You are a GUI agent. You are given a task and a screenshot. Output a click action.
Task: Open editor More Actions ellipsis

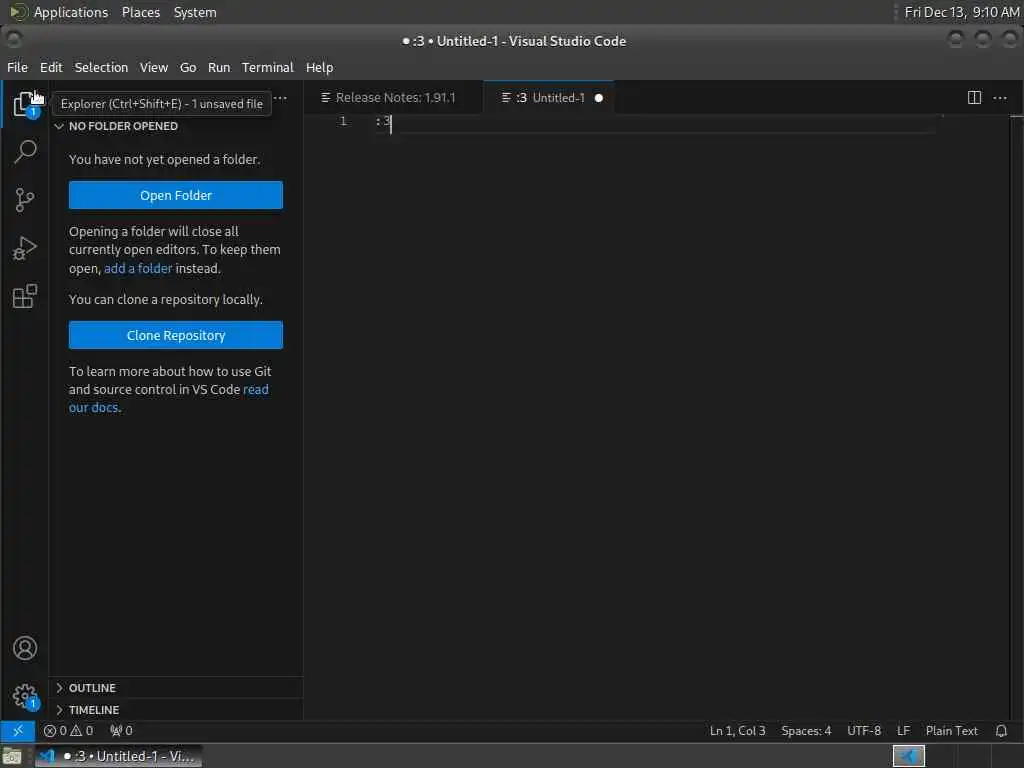[x=1000, y=98]
